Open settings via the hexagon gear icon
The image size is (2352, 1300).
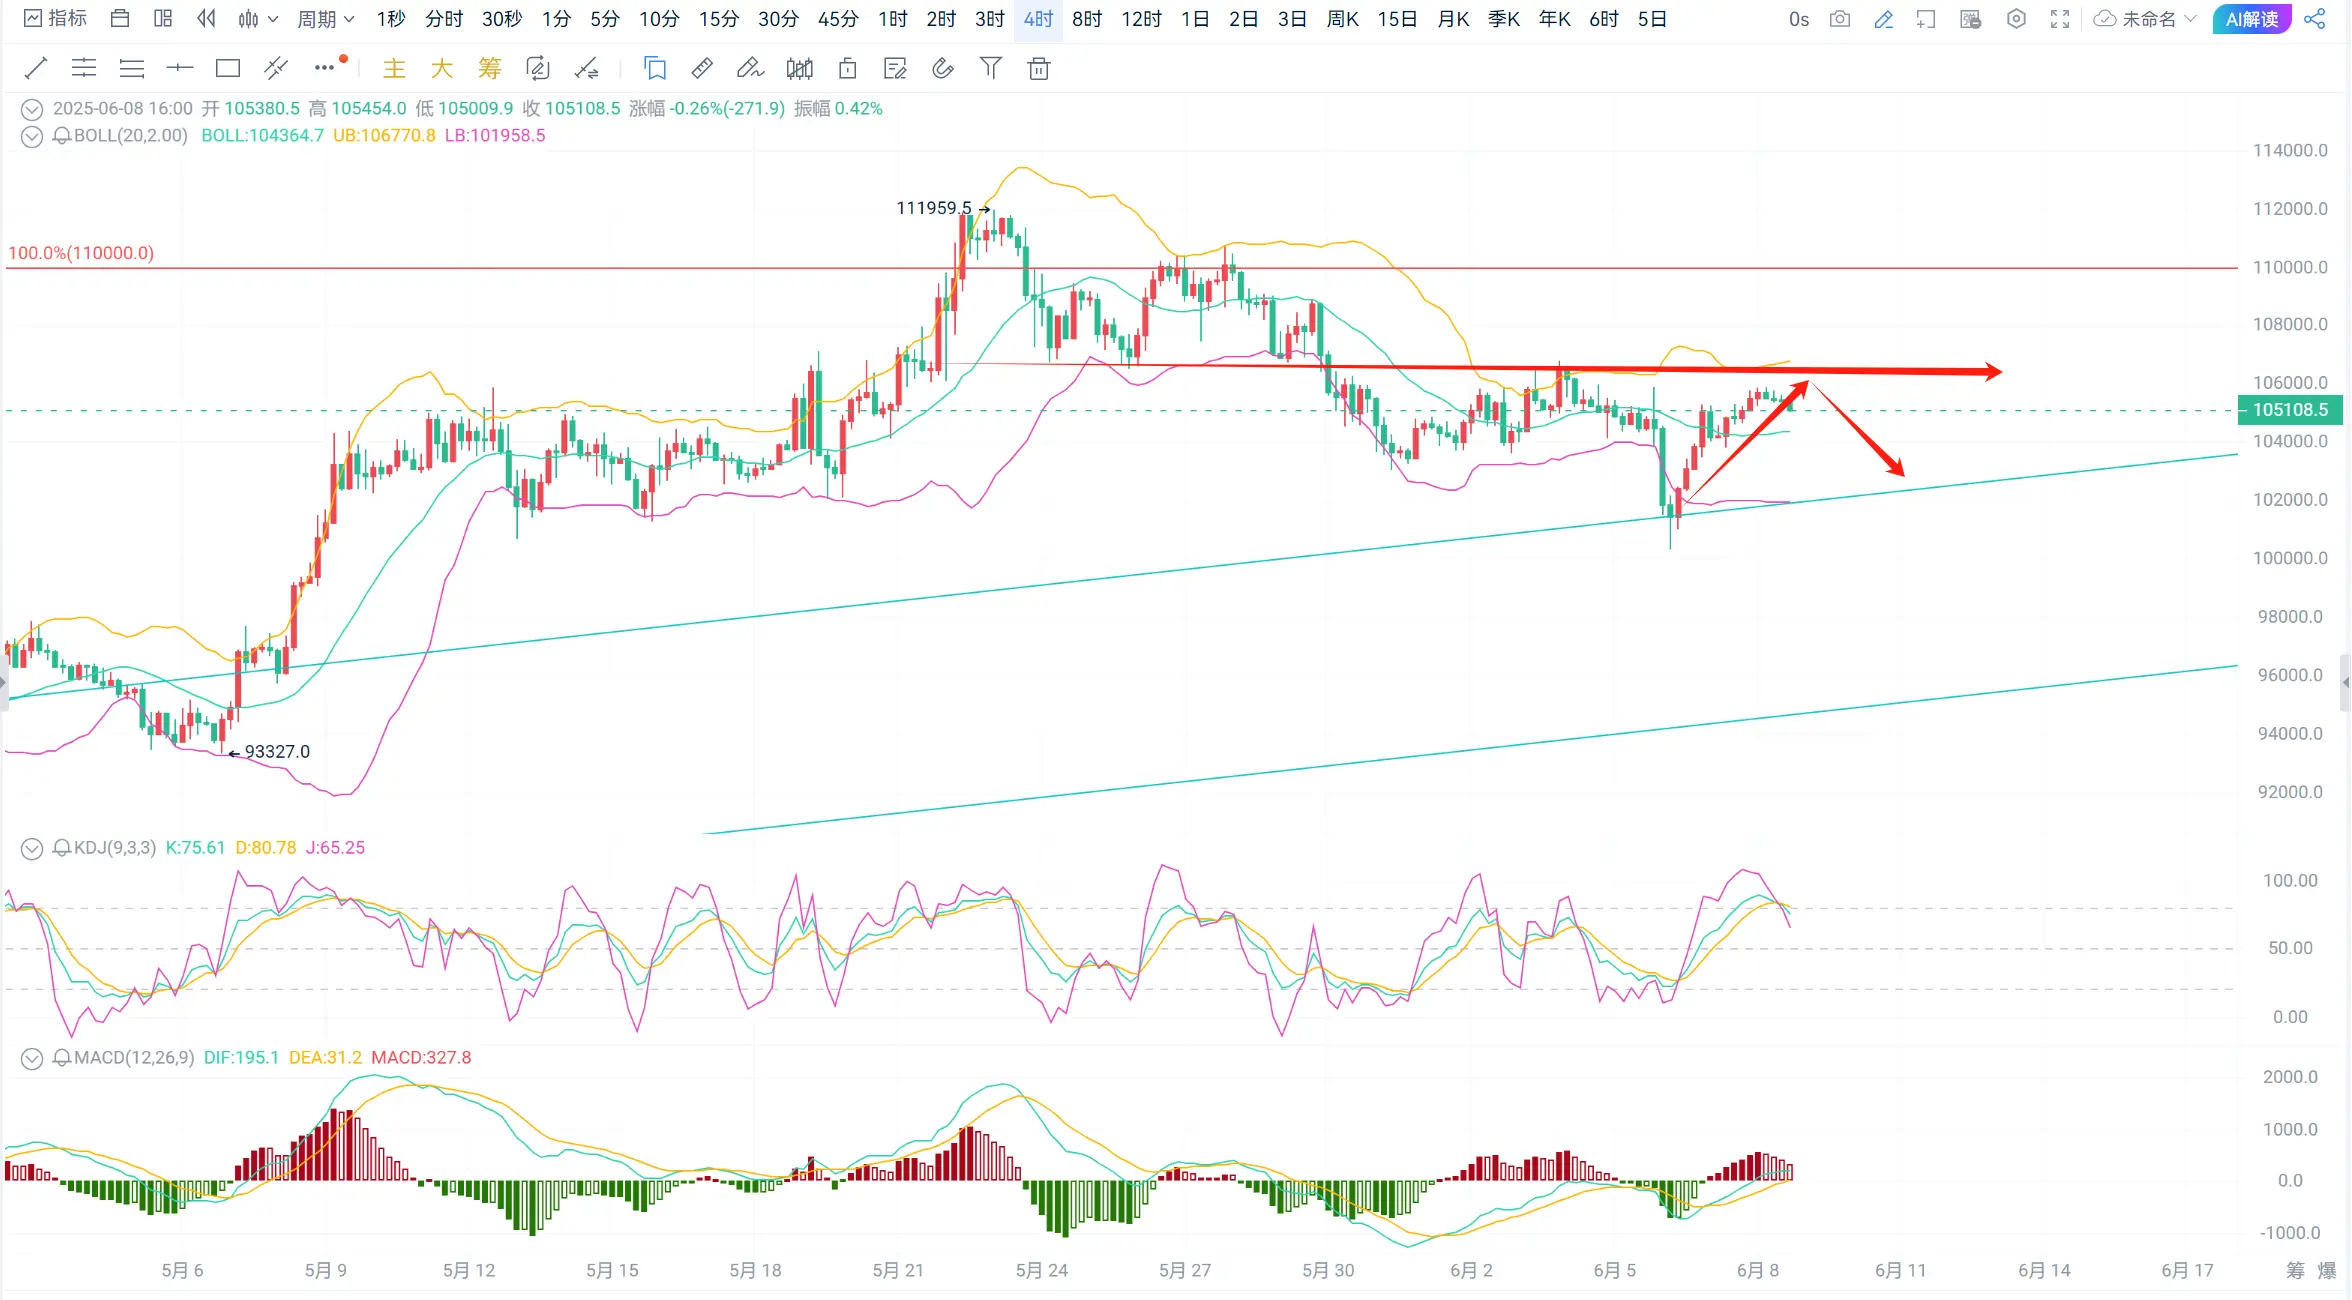click(2016, 19)
